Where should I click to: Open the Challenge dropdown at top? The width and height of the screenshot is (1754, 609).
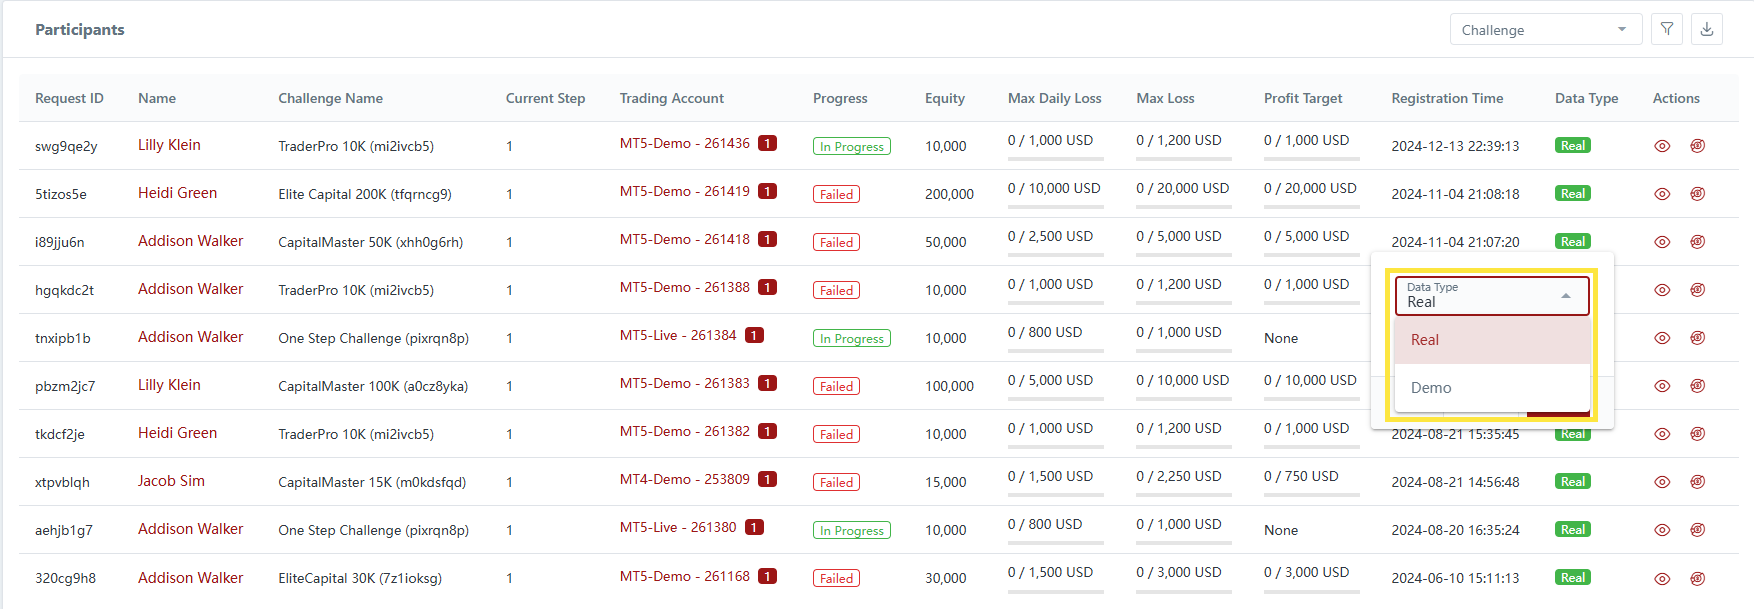click(x=1545, y=30)
